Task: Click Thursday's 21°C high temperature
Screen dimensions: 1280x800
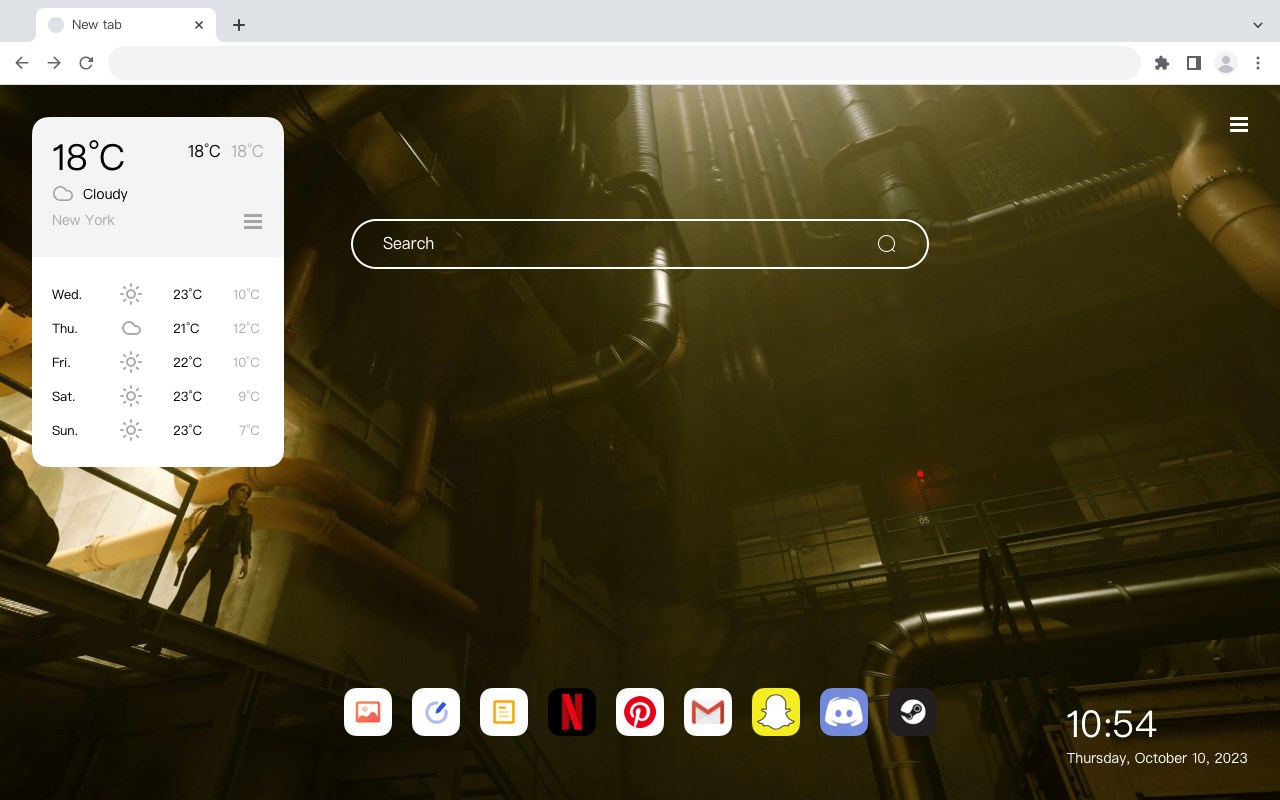Action: point(186,328)
